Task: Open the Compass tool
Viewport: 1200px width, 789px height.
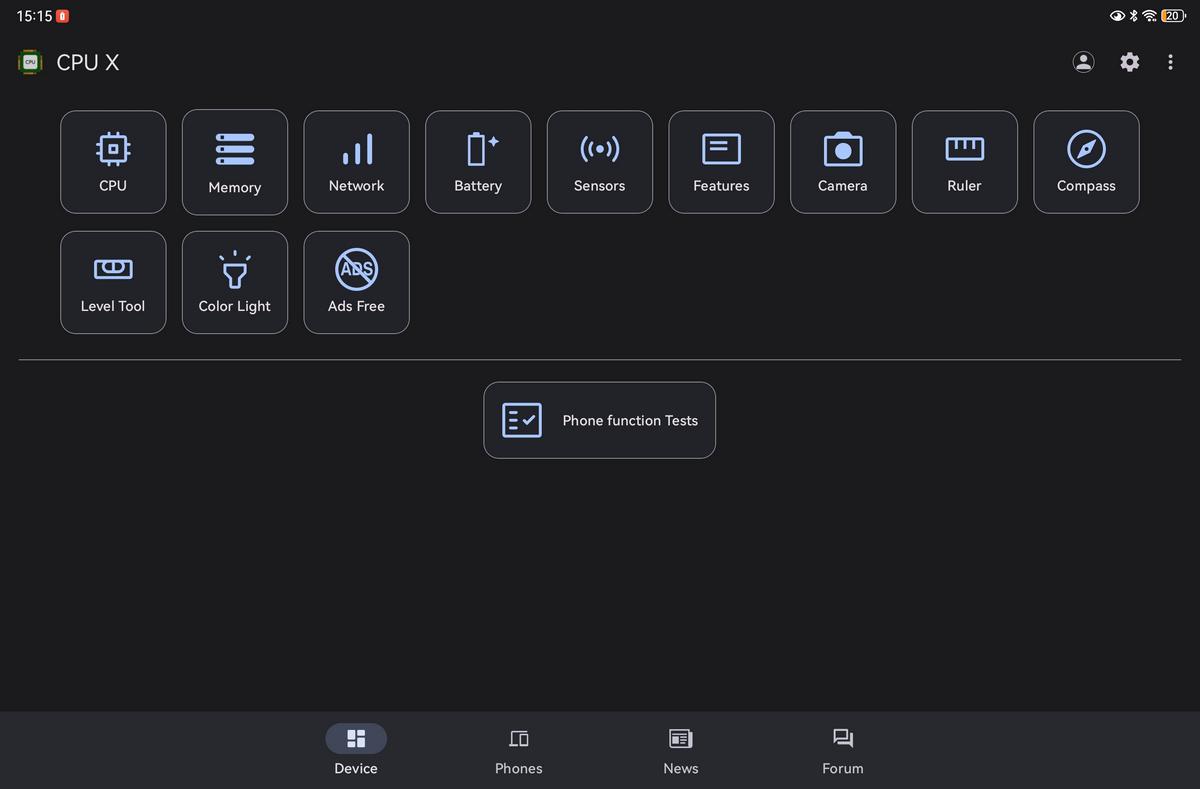Action: click(1086, 162)
